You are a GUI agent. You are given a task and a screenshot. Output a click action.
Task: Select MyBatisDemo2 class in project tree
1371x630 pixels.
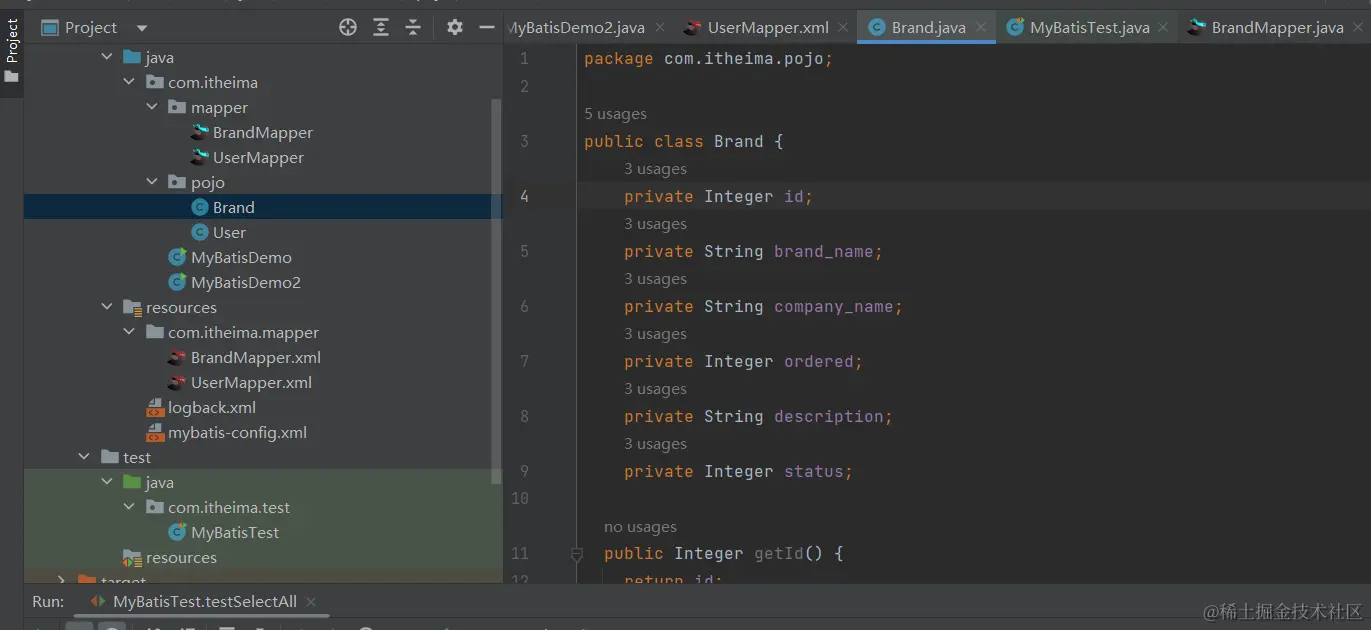[246, 283]
